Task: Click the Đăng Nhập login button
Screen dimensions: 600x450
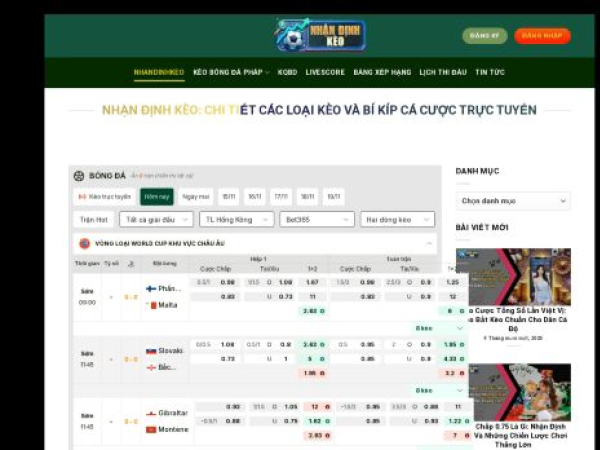Action: tap(542, 36)
